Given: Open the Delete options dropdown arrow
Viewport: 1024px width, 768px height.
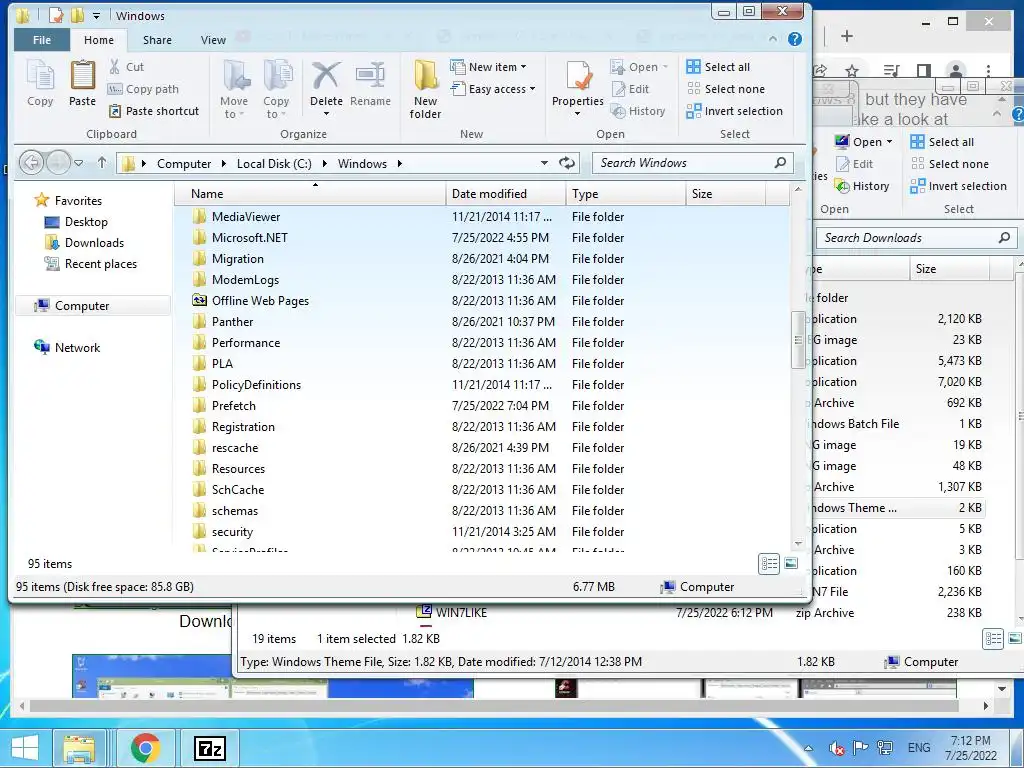Looking at the screenshot, I should (326, 114).
